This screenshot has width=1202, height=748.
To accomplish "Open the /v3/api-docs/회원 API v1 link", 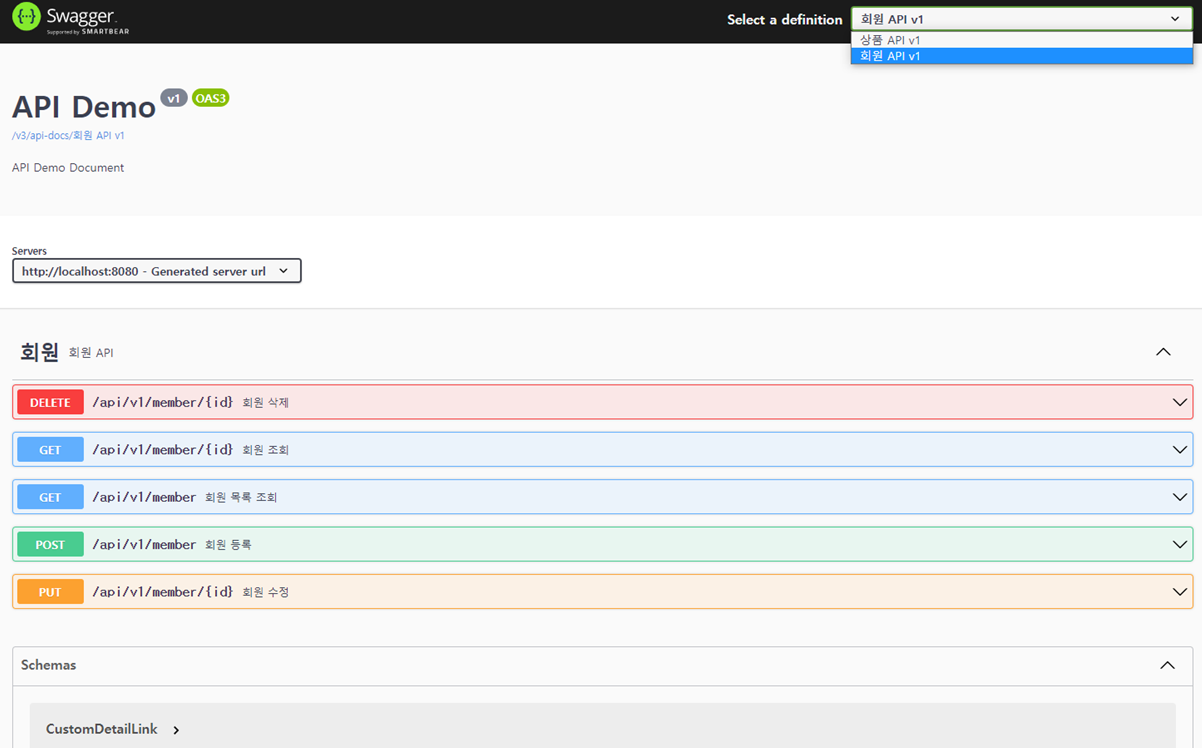I will click(x=68, y=135).
